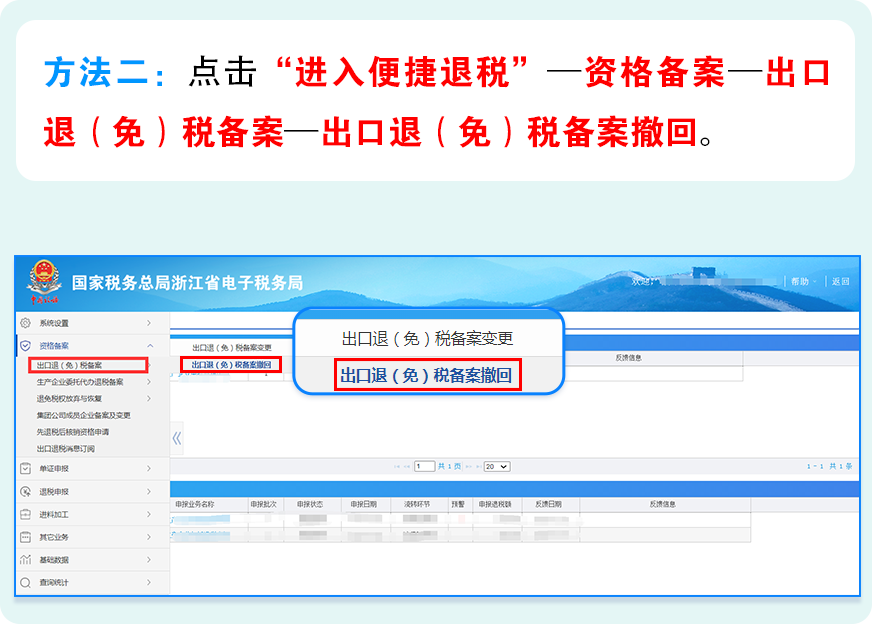The image size is (873, 624).
Task: Click the 系统设置 gear icon
Action: click(x=26, y=323)
